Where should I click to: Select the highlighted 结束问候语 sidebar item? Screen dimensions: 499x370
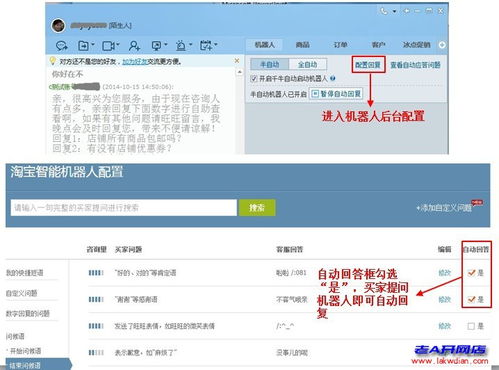pos(38,364)
